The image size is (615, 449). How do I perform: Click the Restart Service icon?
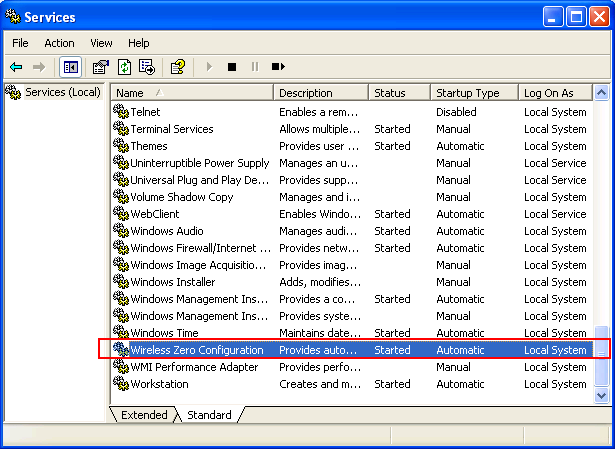278,67
